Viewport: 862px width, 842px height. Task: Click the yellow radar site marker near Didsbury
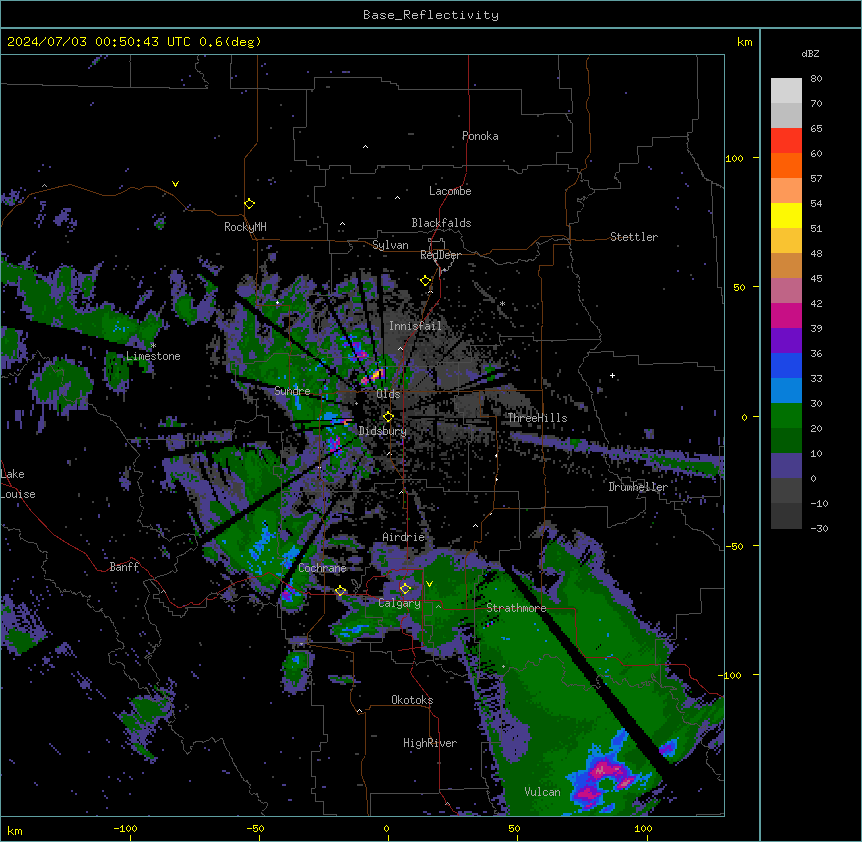coord(388,417)
